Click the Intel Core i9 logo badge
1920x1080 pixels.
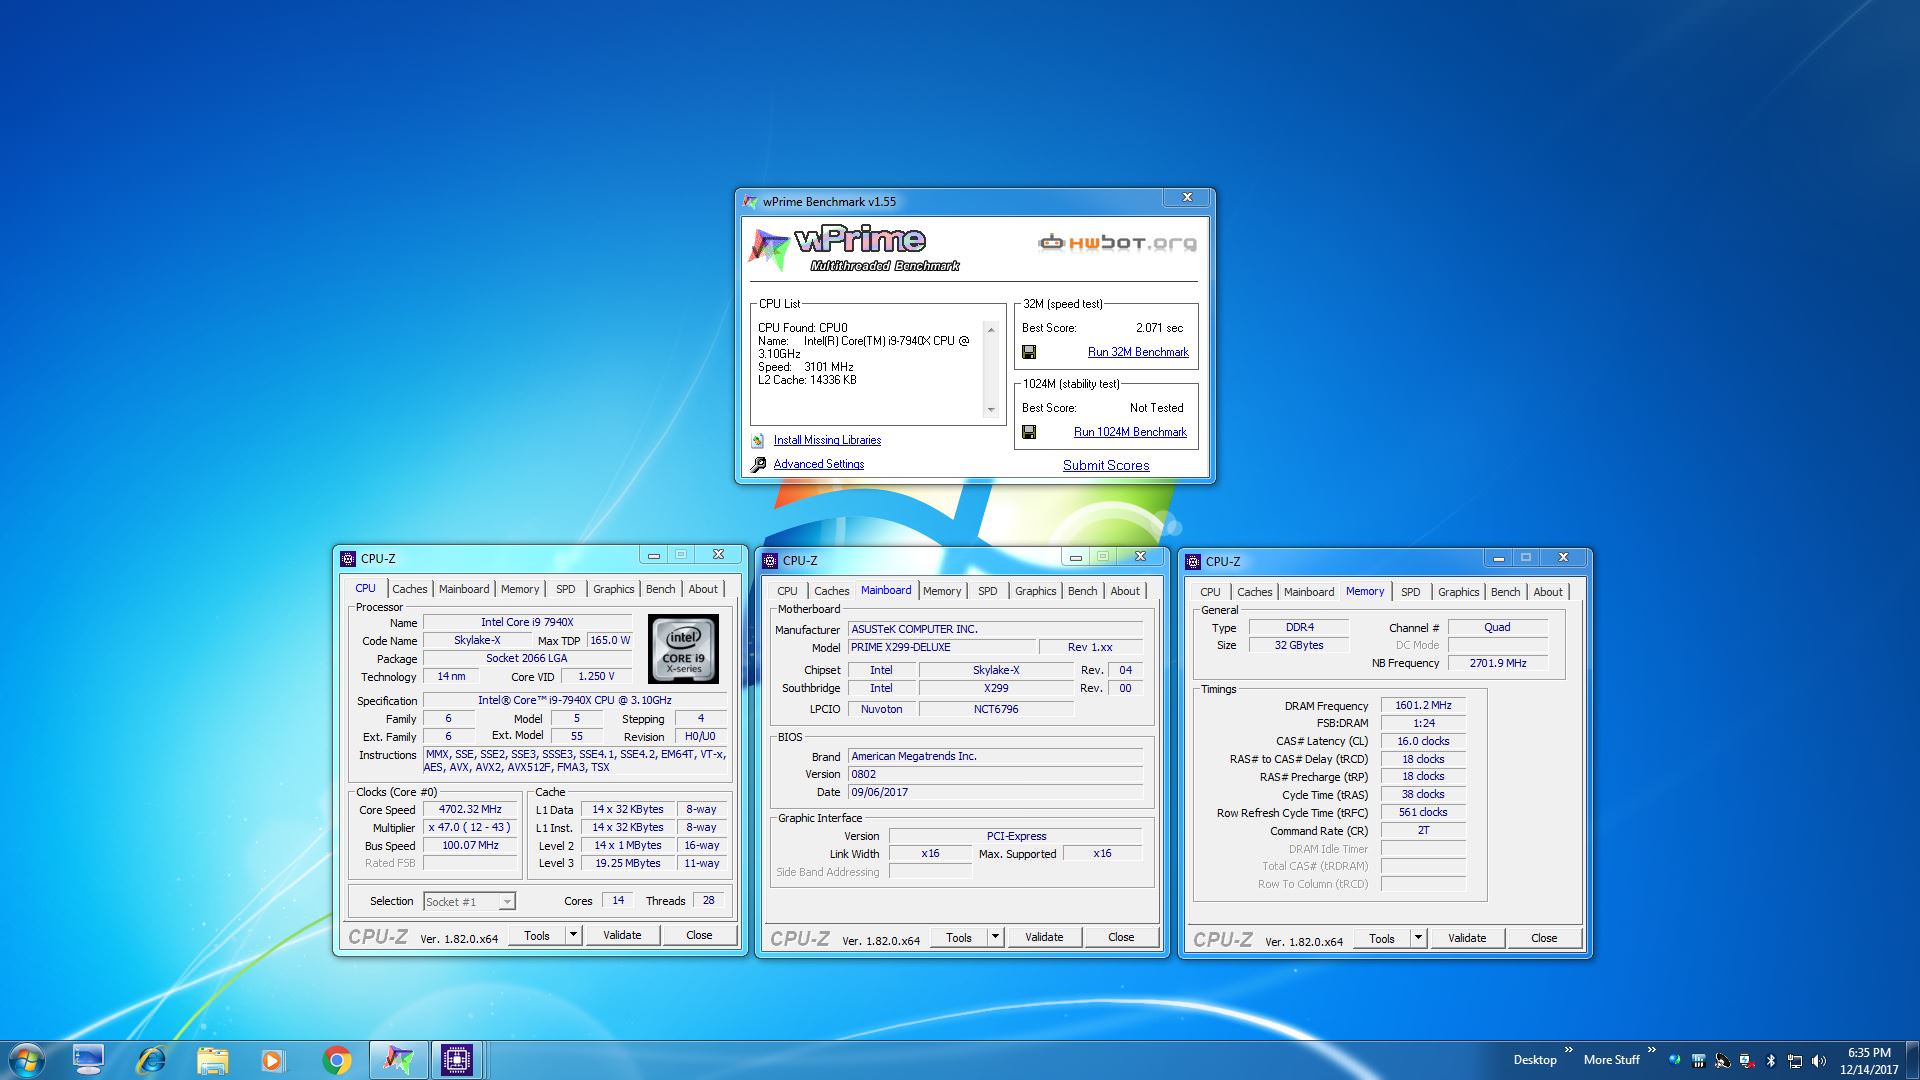(683, 649)
